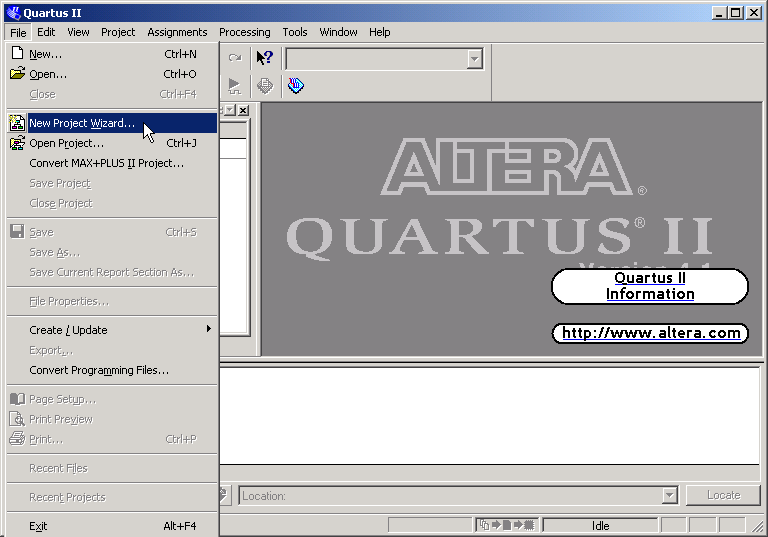Screen dimensions: 768x537
Task: Click the start simulation waveform icon
Action: (235, 86)
